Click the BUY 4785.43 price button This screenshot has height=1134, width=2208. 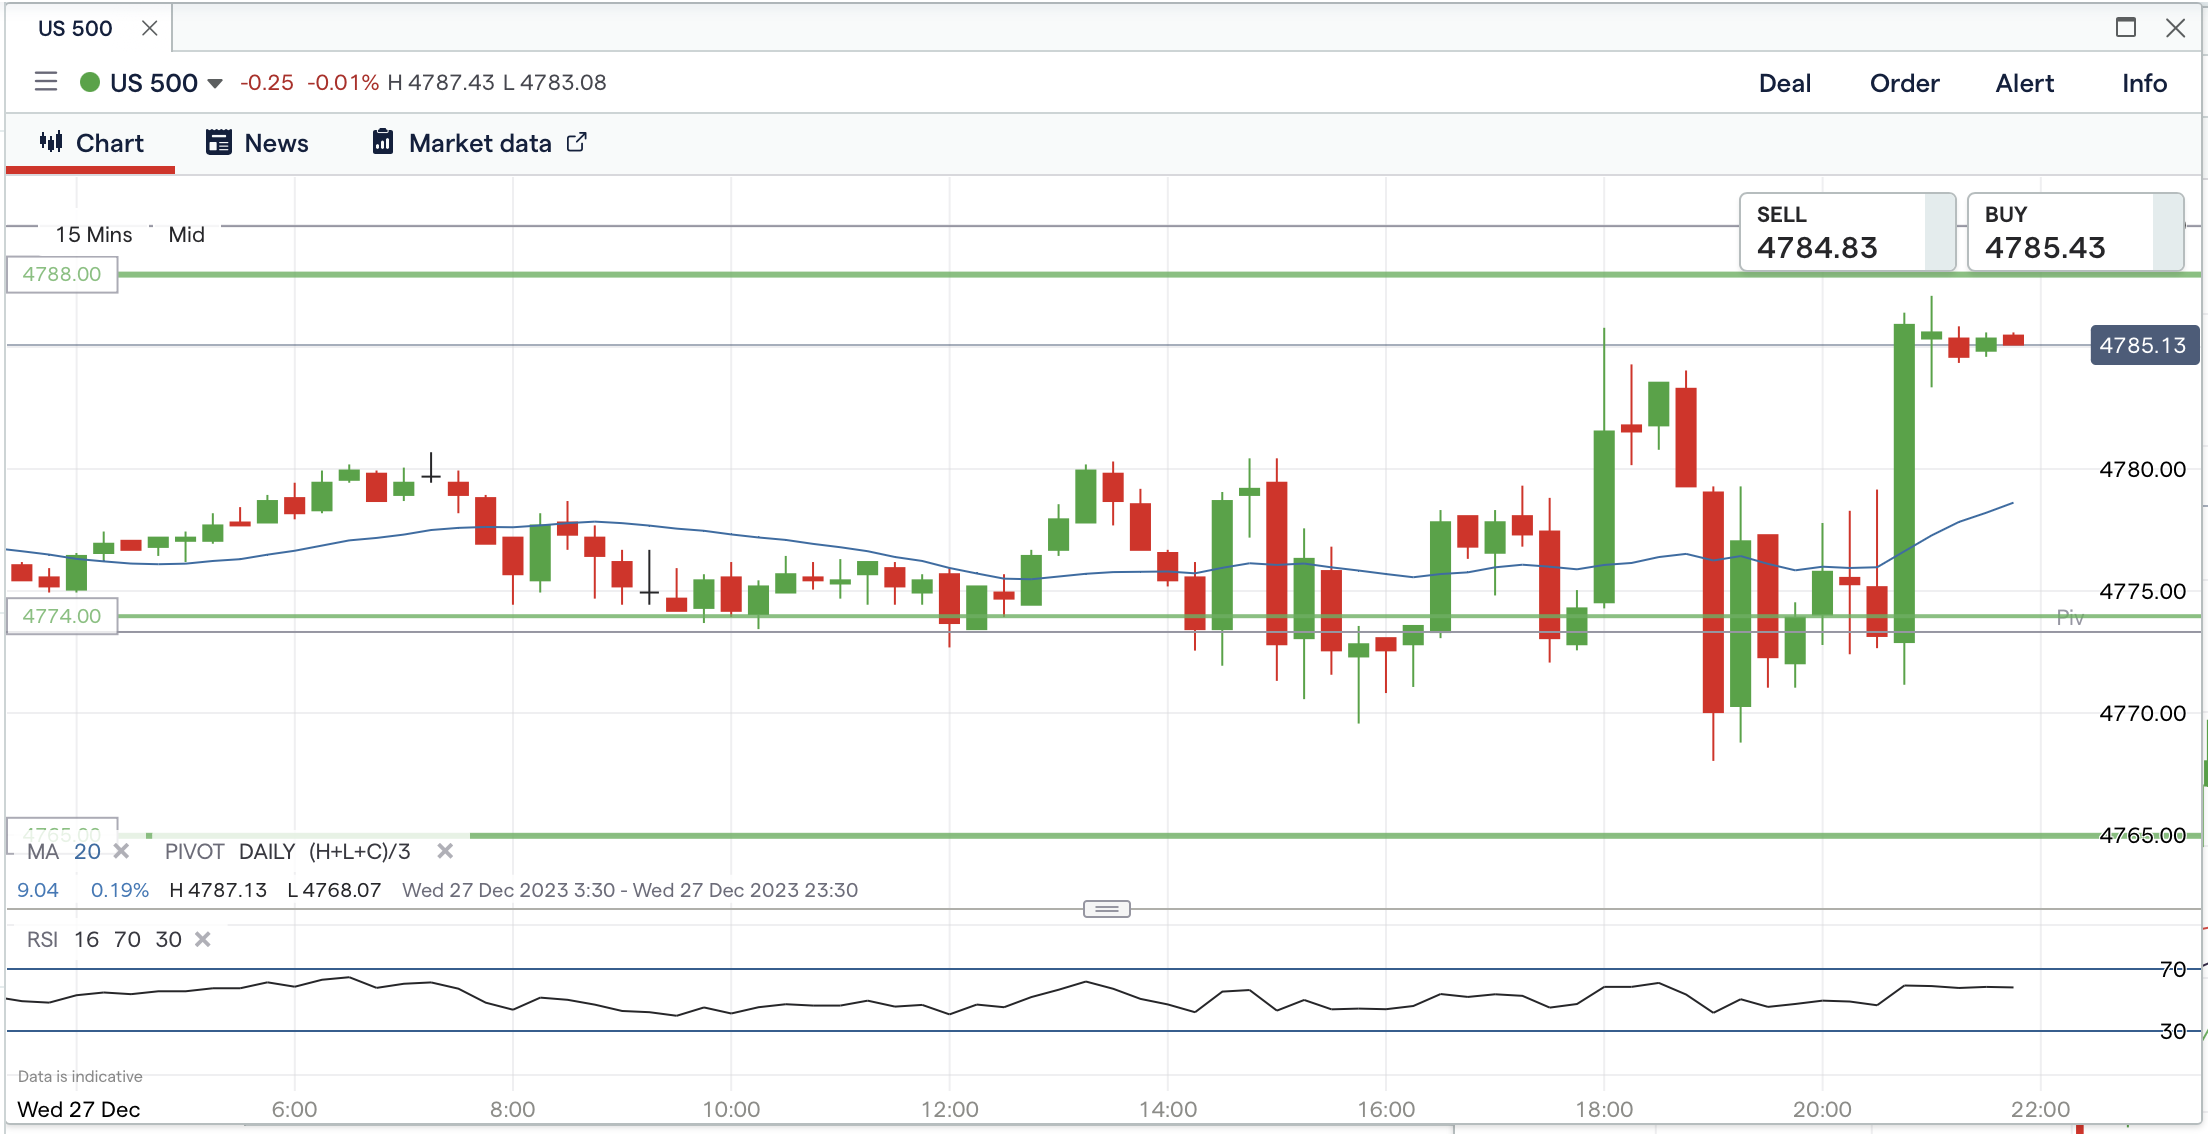coord(2075,232)
